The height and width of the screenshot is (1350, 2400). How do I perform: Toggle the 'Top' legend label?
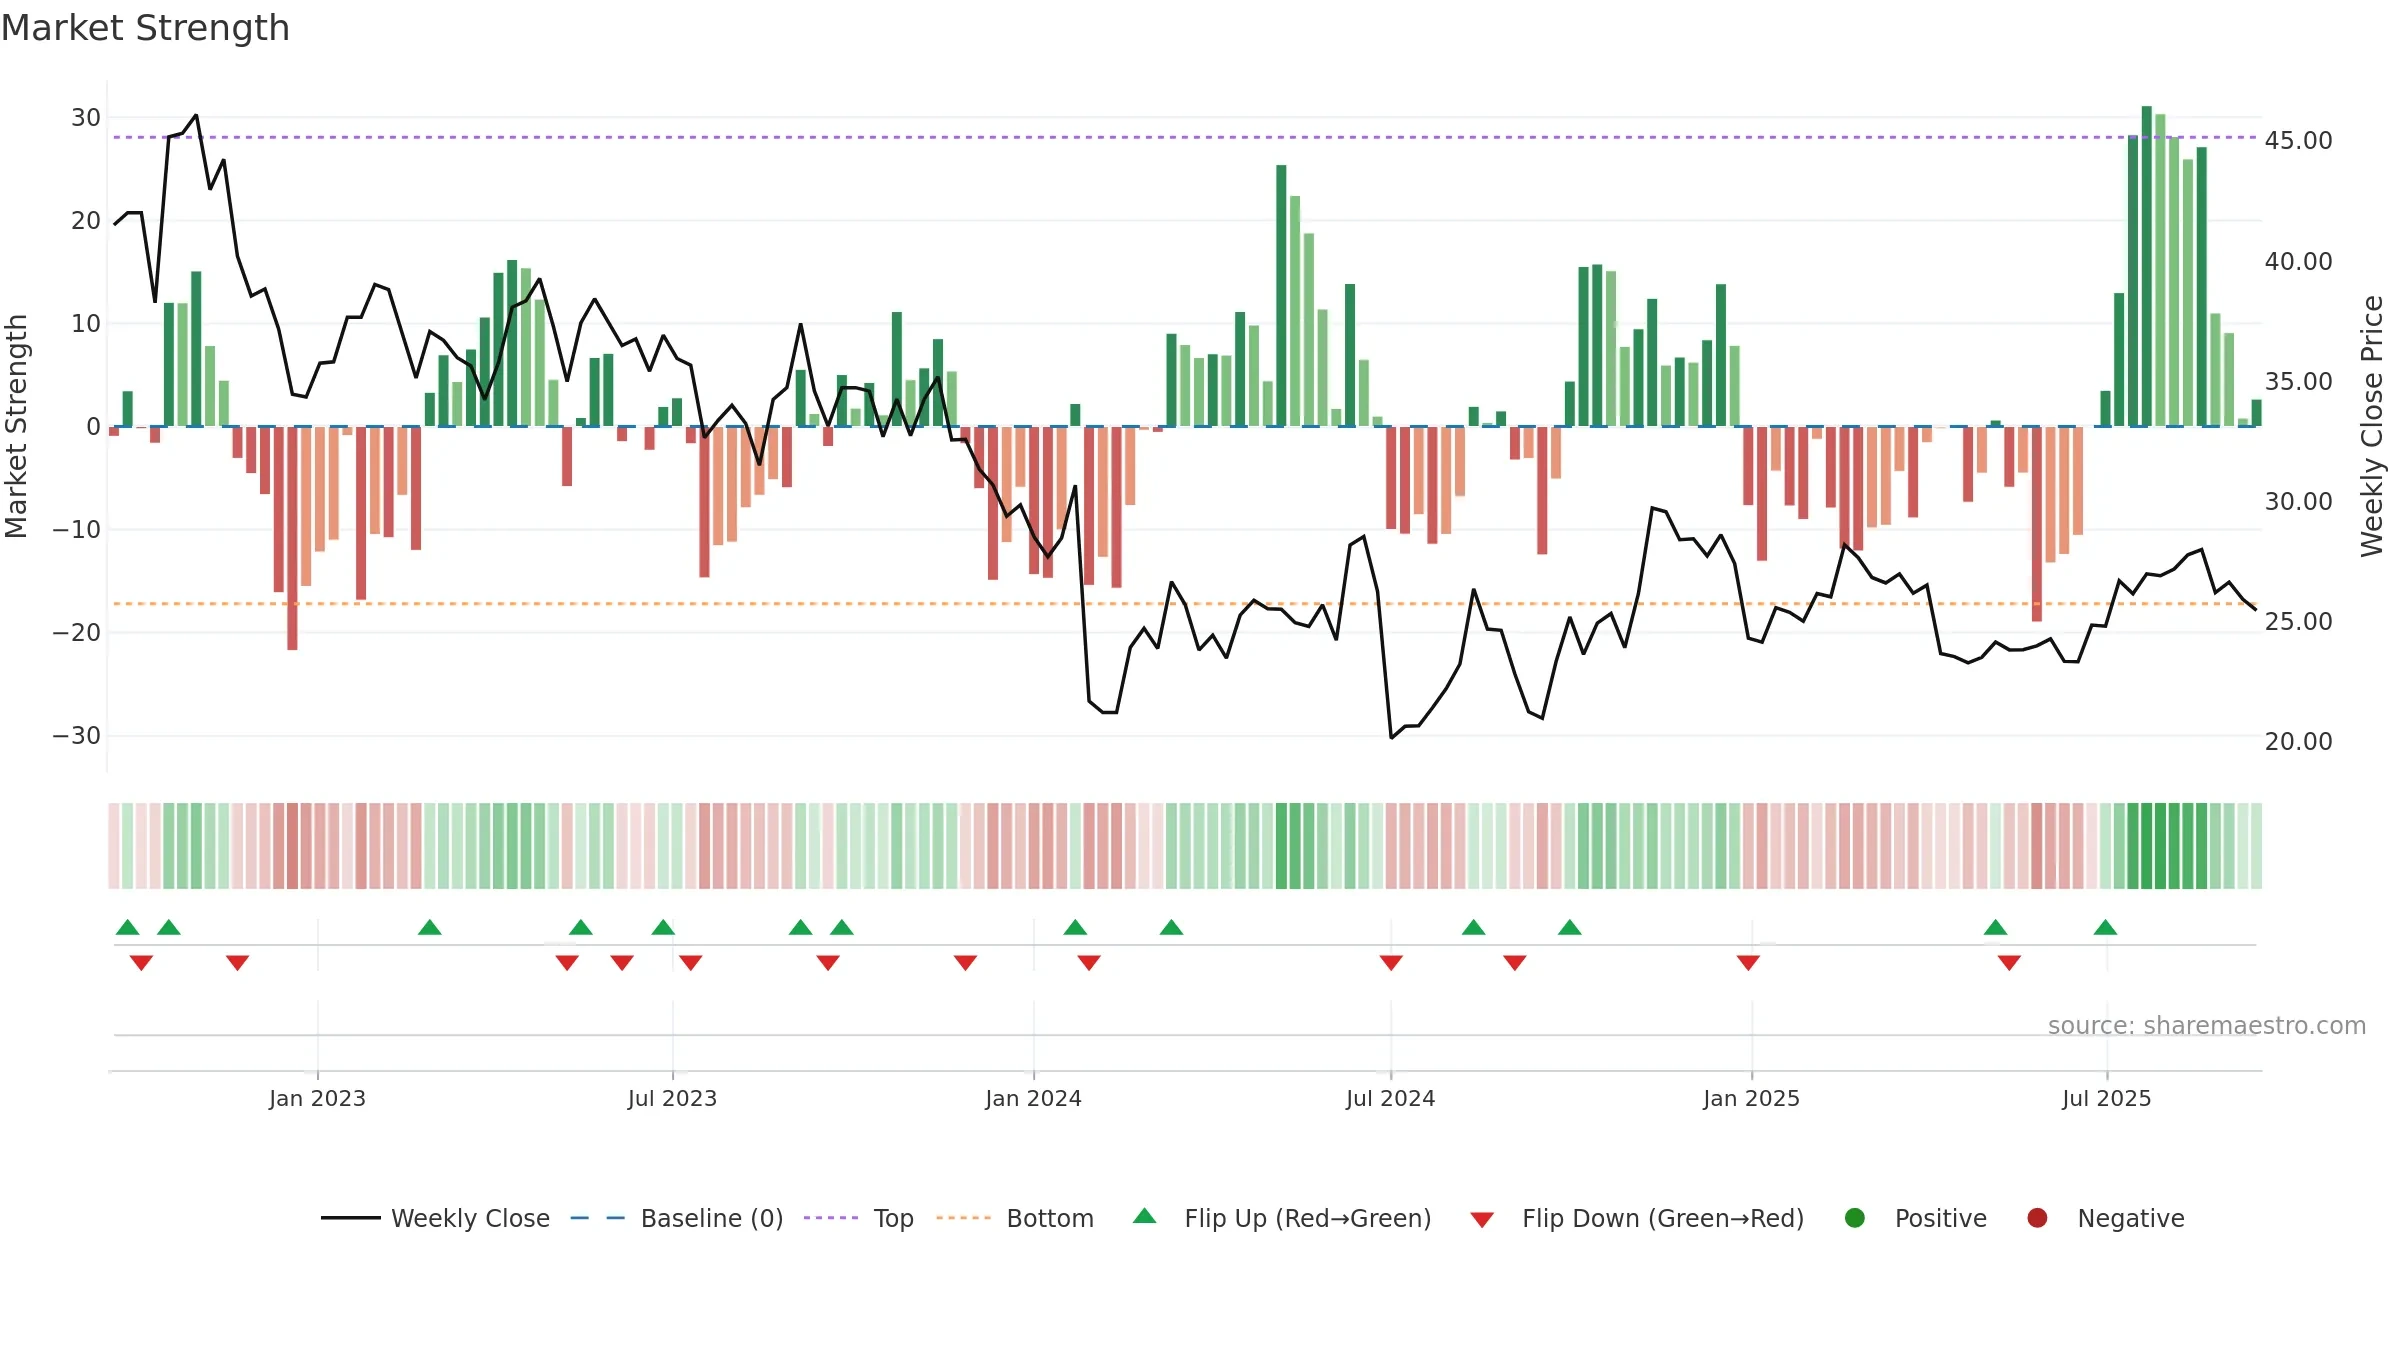coord(894,1218)
